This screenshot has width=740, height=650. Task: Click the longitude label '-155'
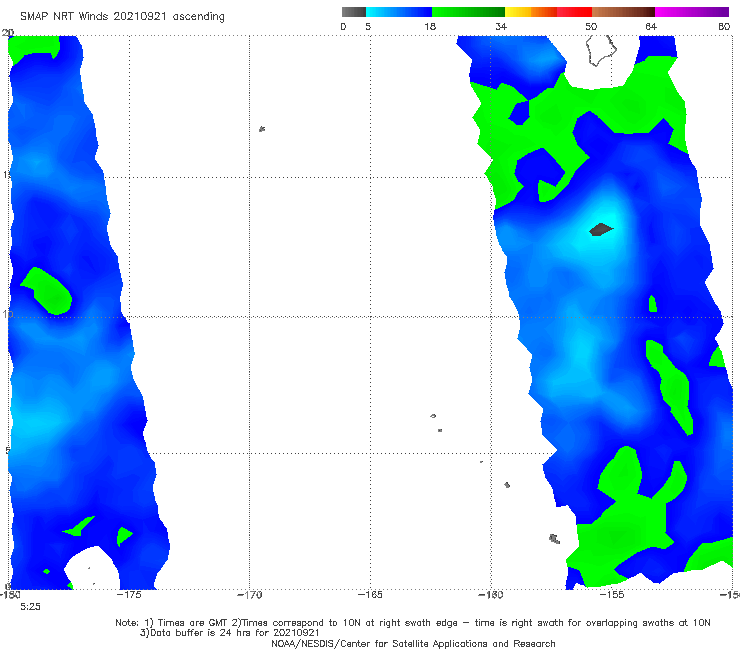point(612,595)
